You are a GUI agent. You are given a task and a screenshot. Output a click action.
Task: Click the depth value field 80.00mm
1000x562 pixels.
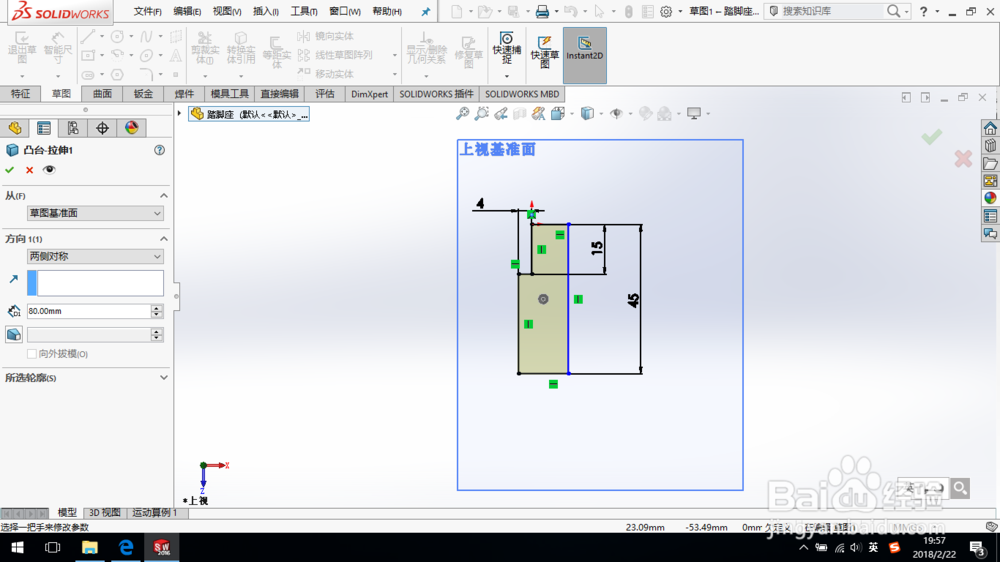pos(89,311)
